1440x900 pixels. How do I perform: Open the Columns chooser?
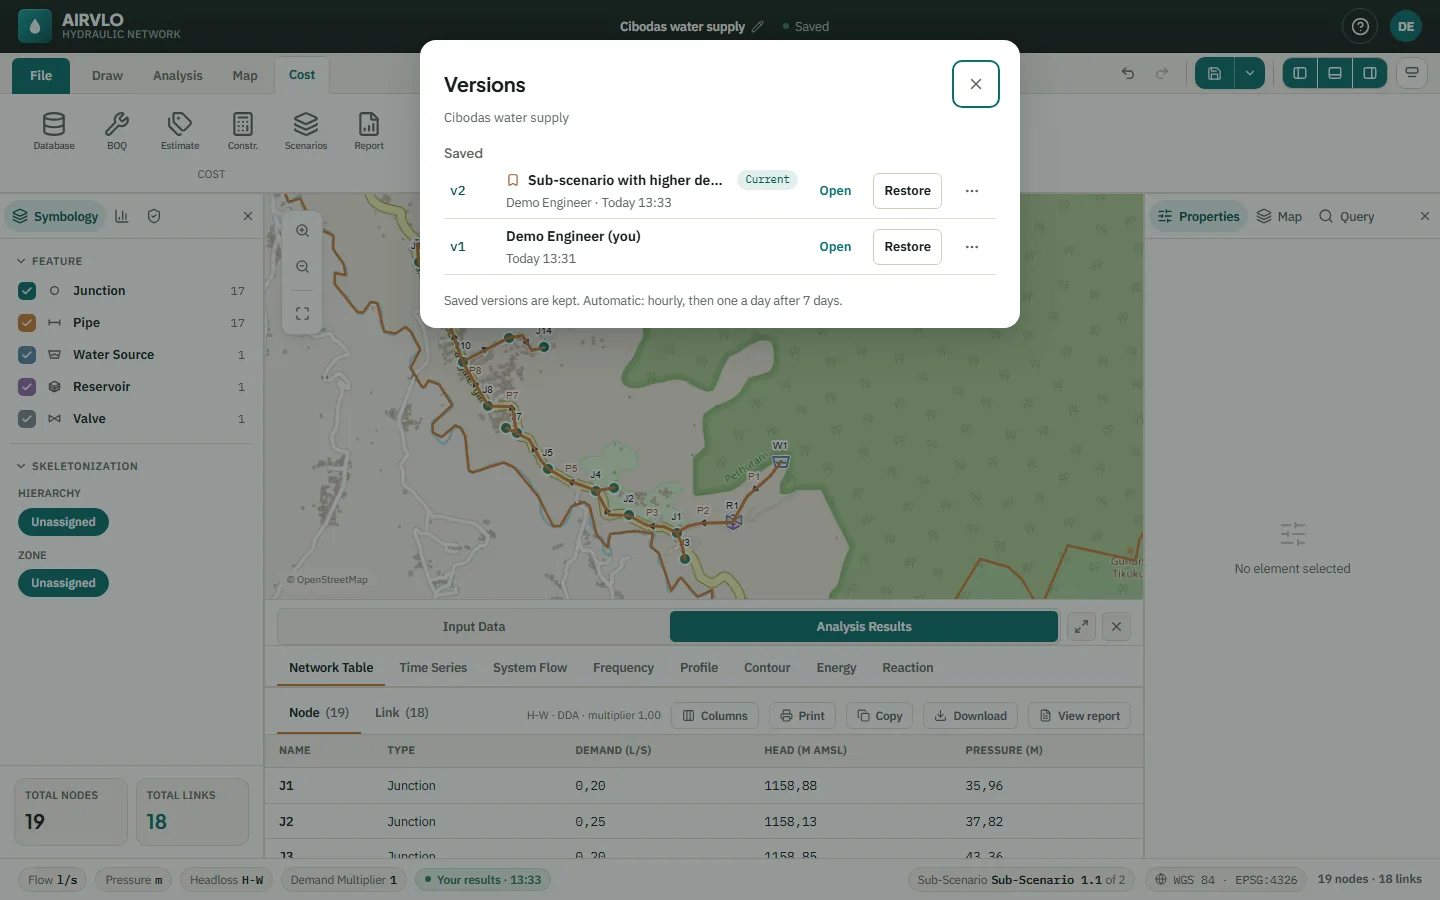tap(715, 716)
